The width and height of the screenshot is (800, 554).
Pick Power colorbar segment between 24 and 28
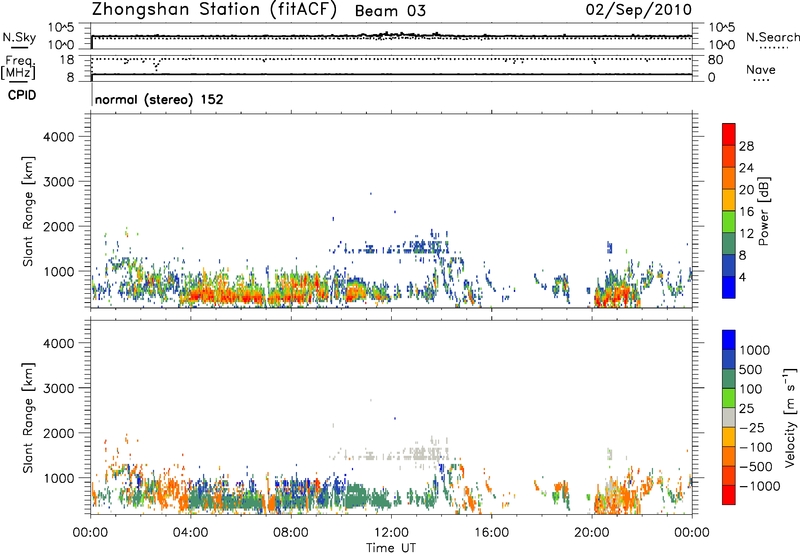point(729,156)
